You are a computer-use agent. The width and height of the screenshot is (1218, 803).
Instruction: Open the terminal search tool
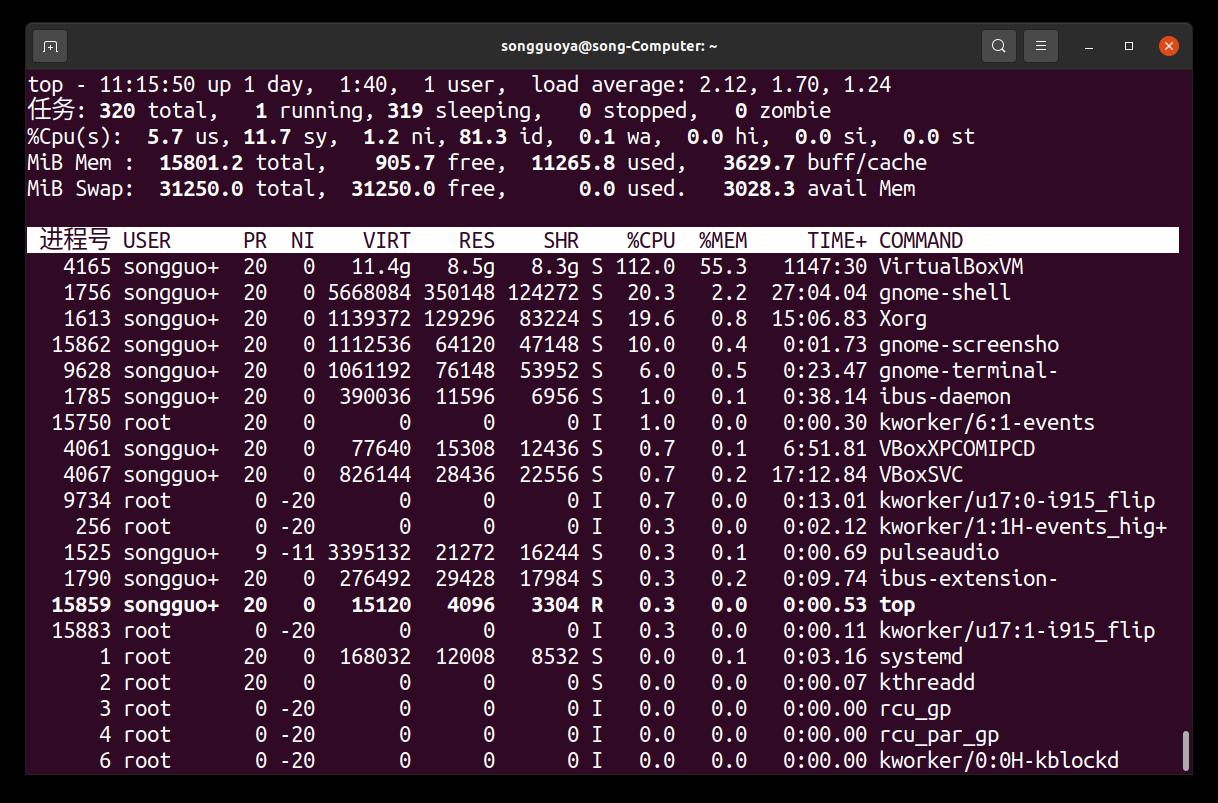click(998, 46)
